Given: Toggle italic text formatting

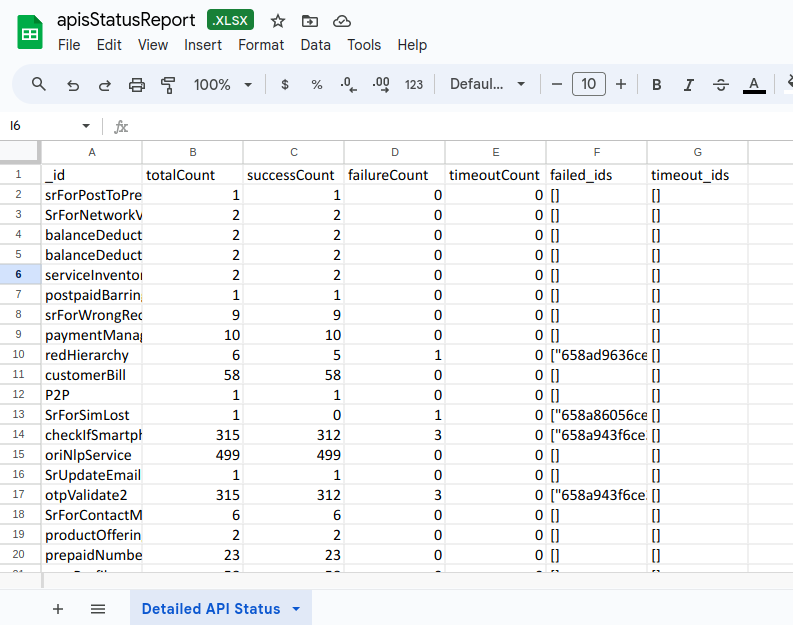Looking at the screenshot, I should (x=688, y=85).
